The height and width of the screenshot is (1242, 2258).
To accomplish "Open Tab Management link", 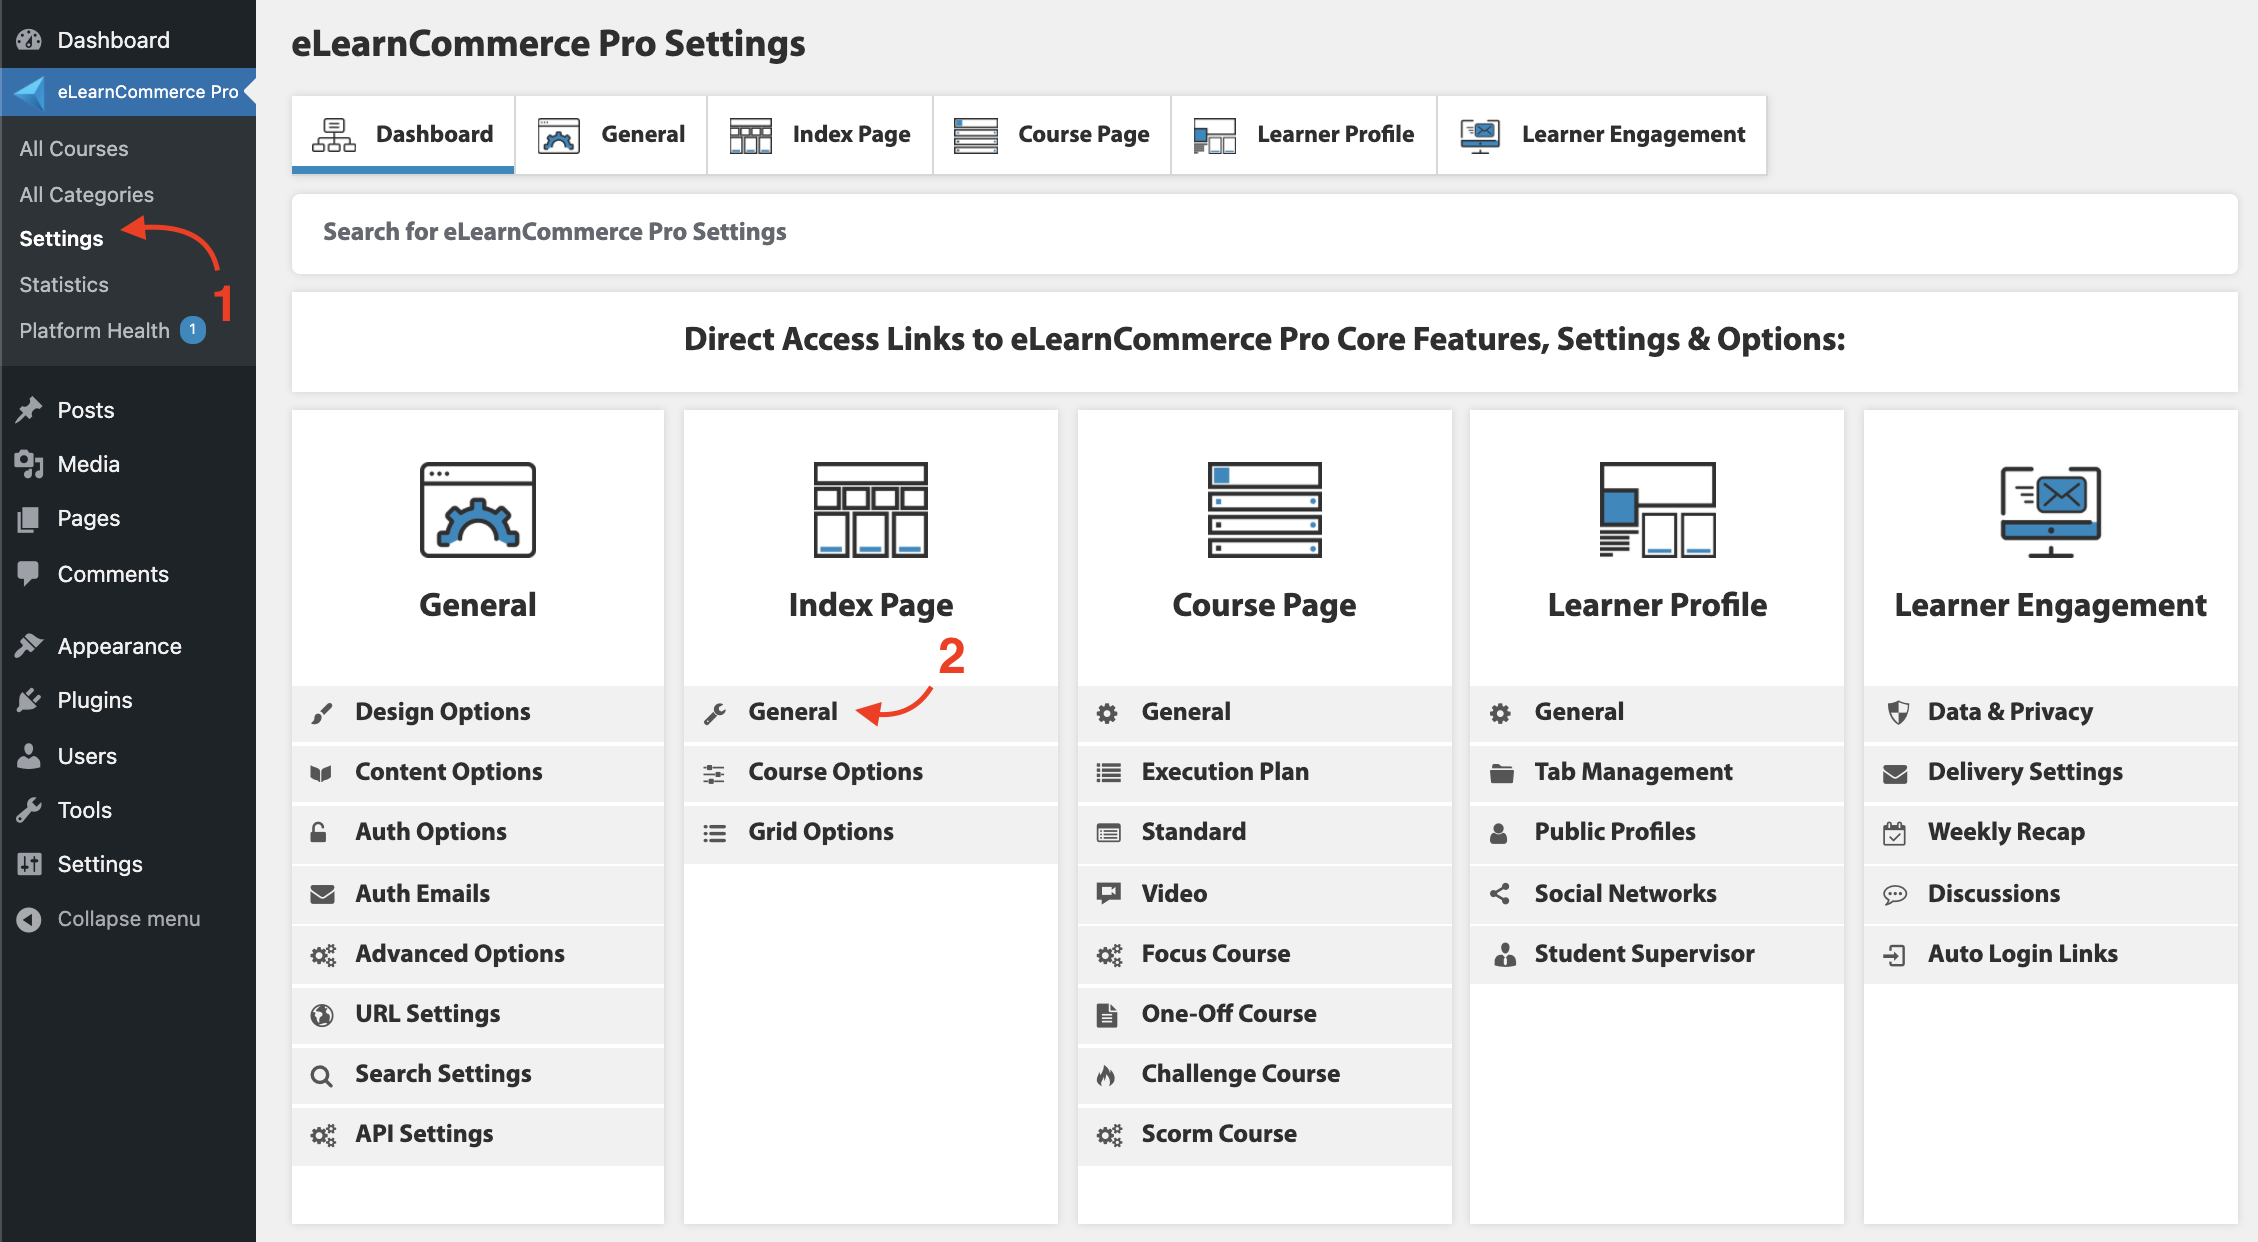I will point(1632,772).
